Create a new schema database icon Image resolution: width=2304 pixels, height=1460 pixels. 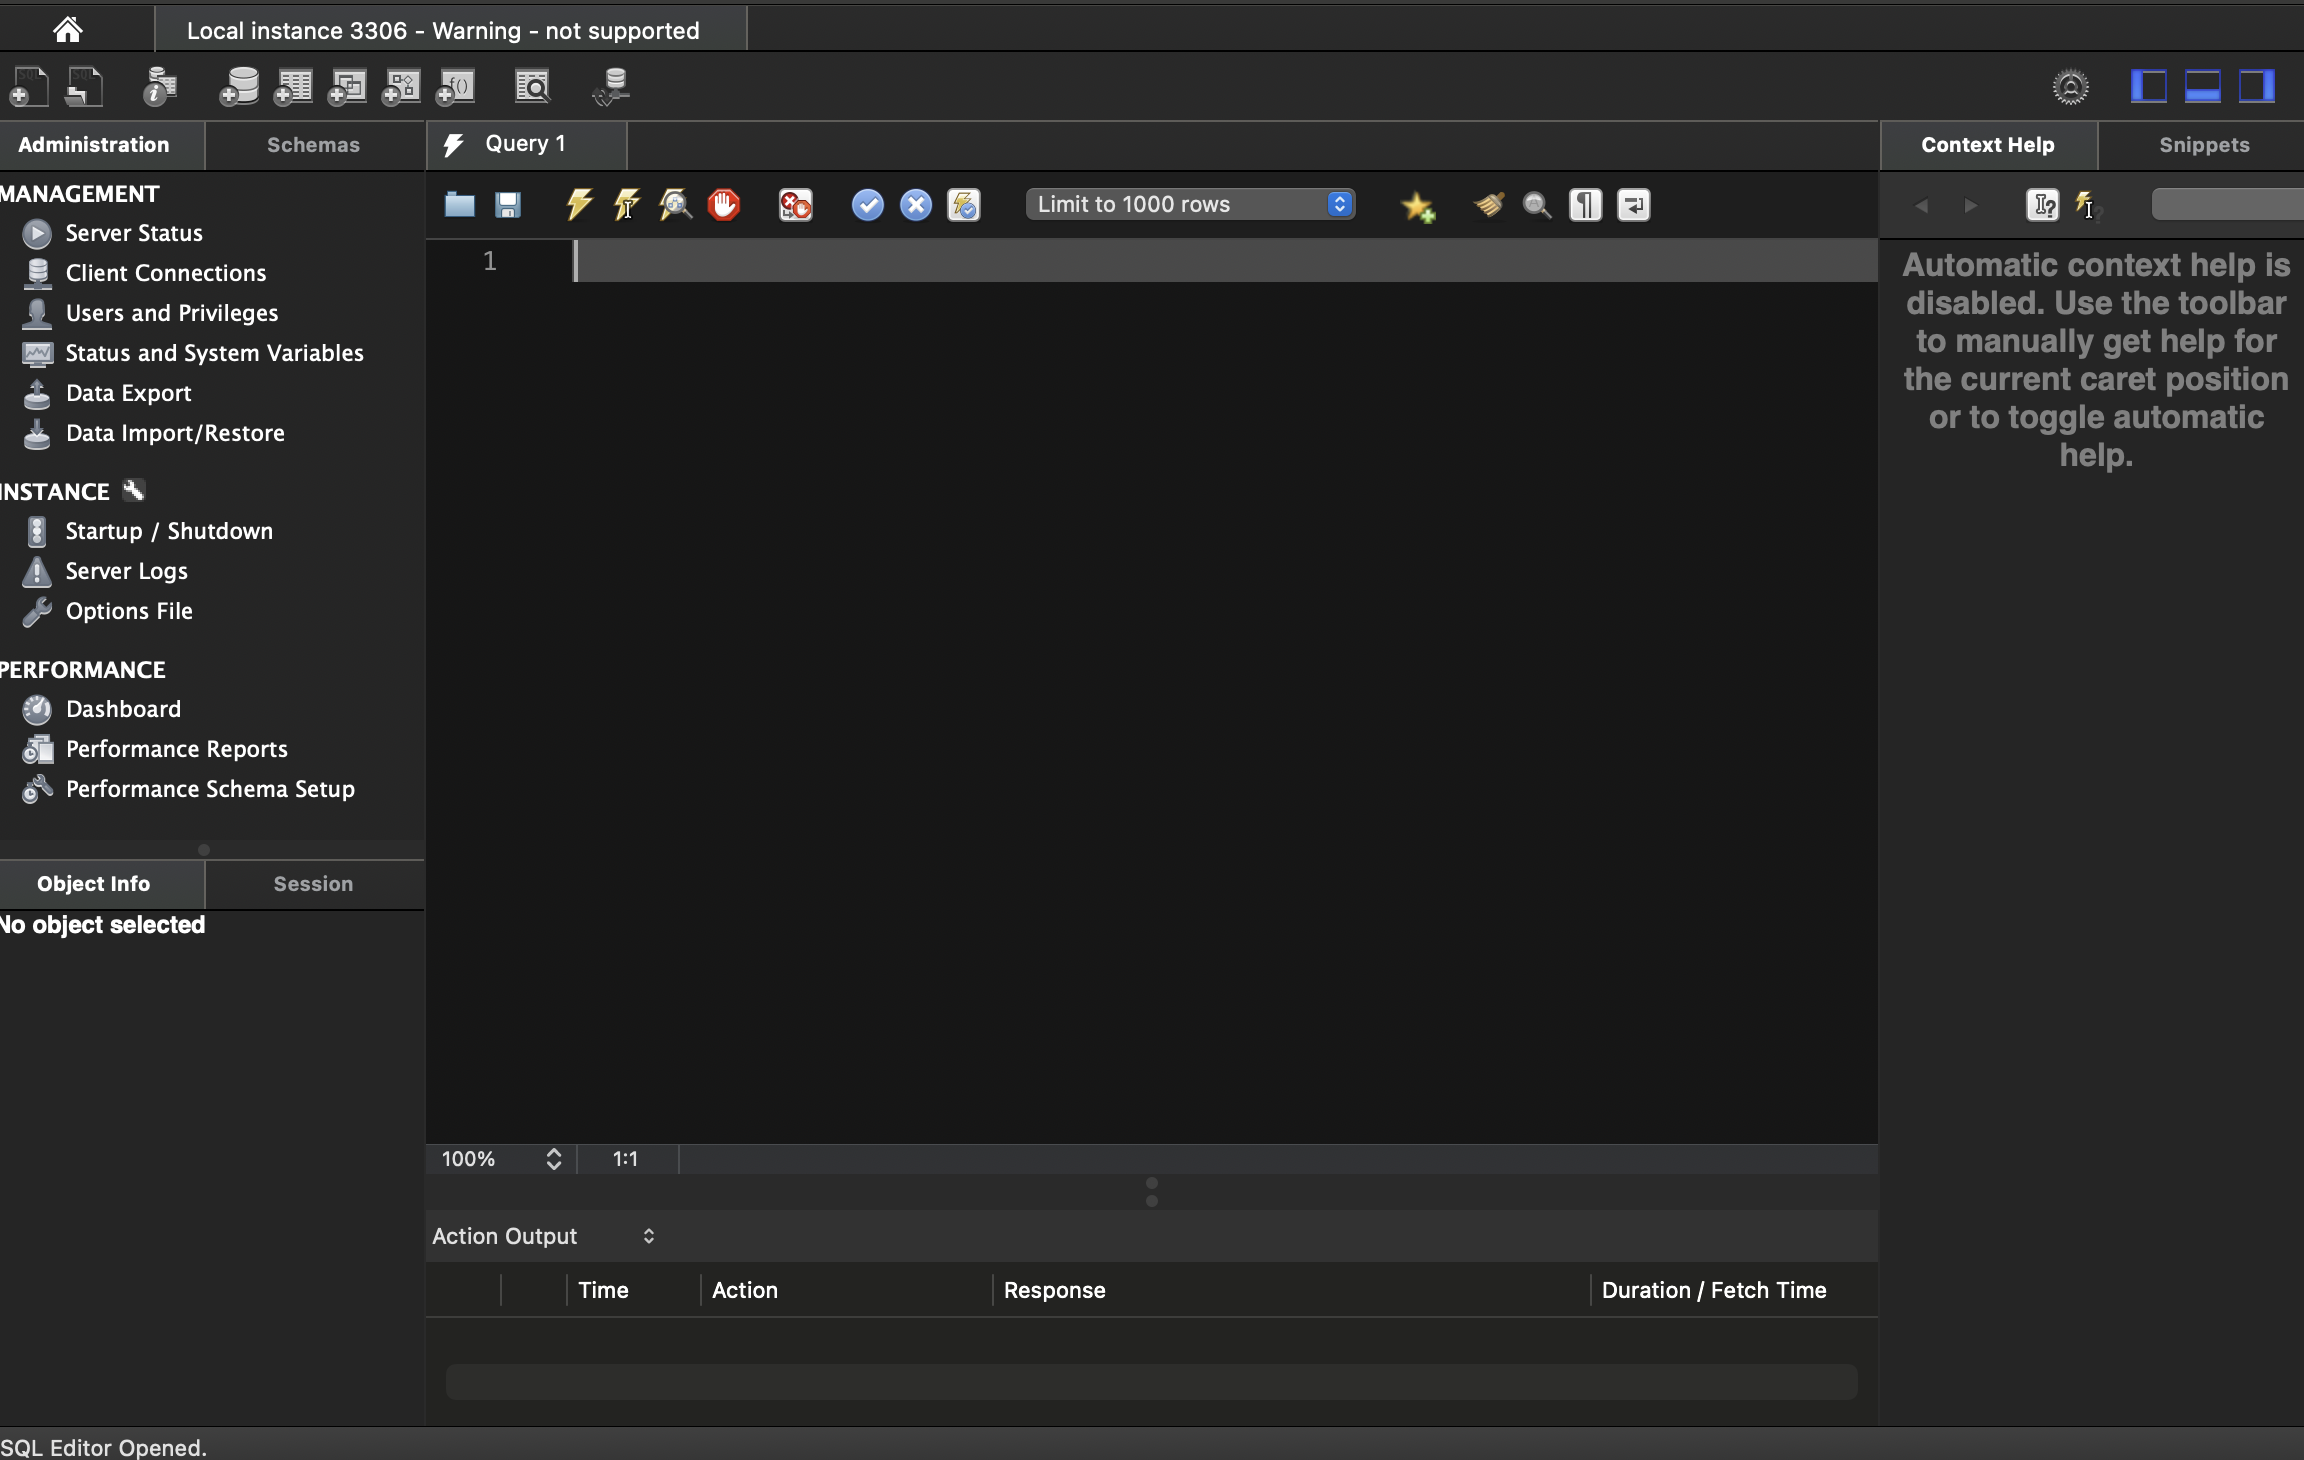coord(239,88)
